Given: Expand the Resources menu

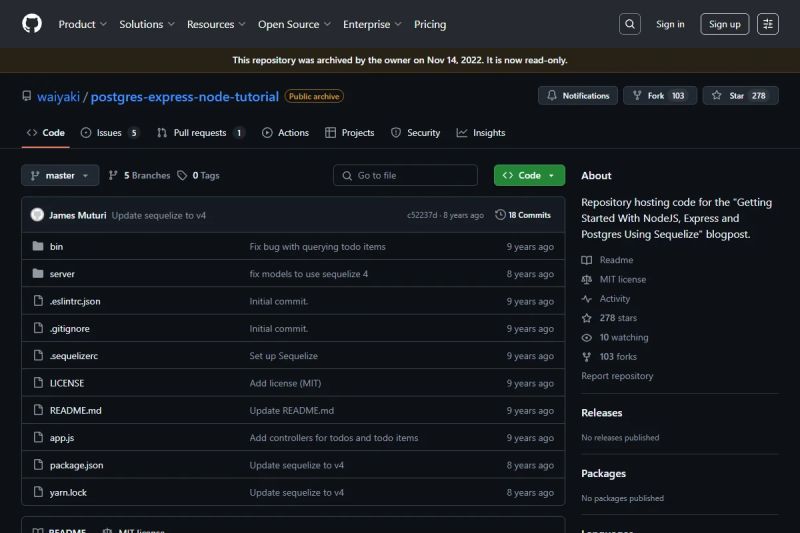Looking at the screenshot, I should point(216,24).
